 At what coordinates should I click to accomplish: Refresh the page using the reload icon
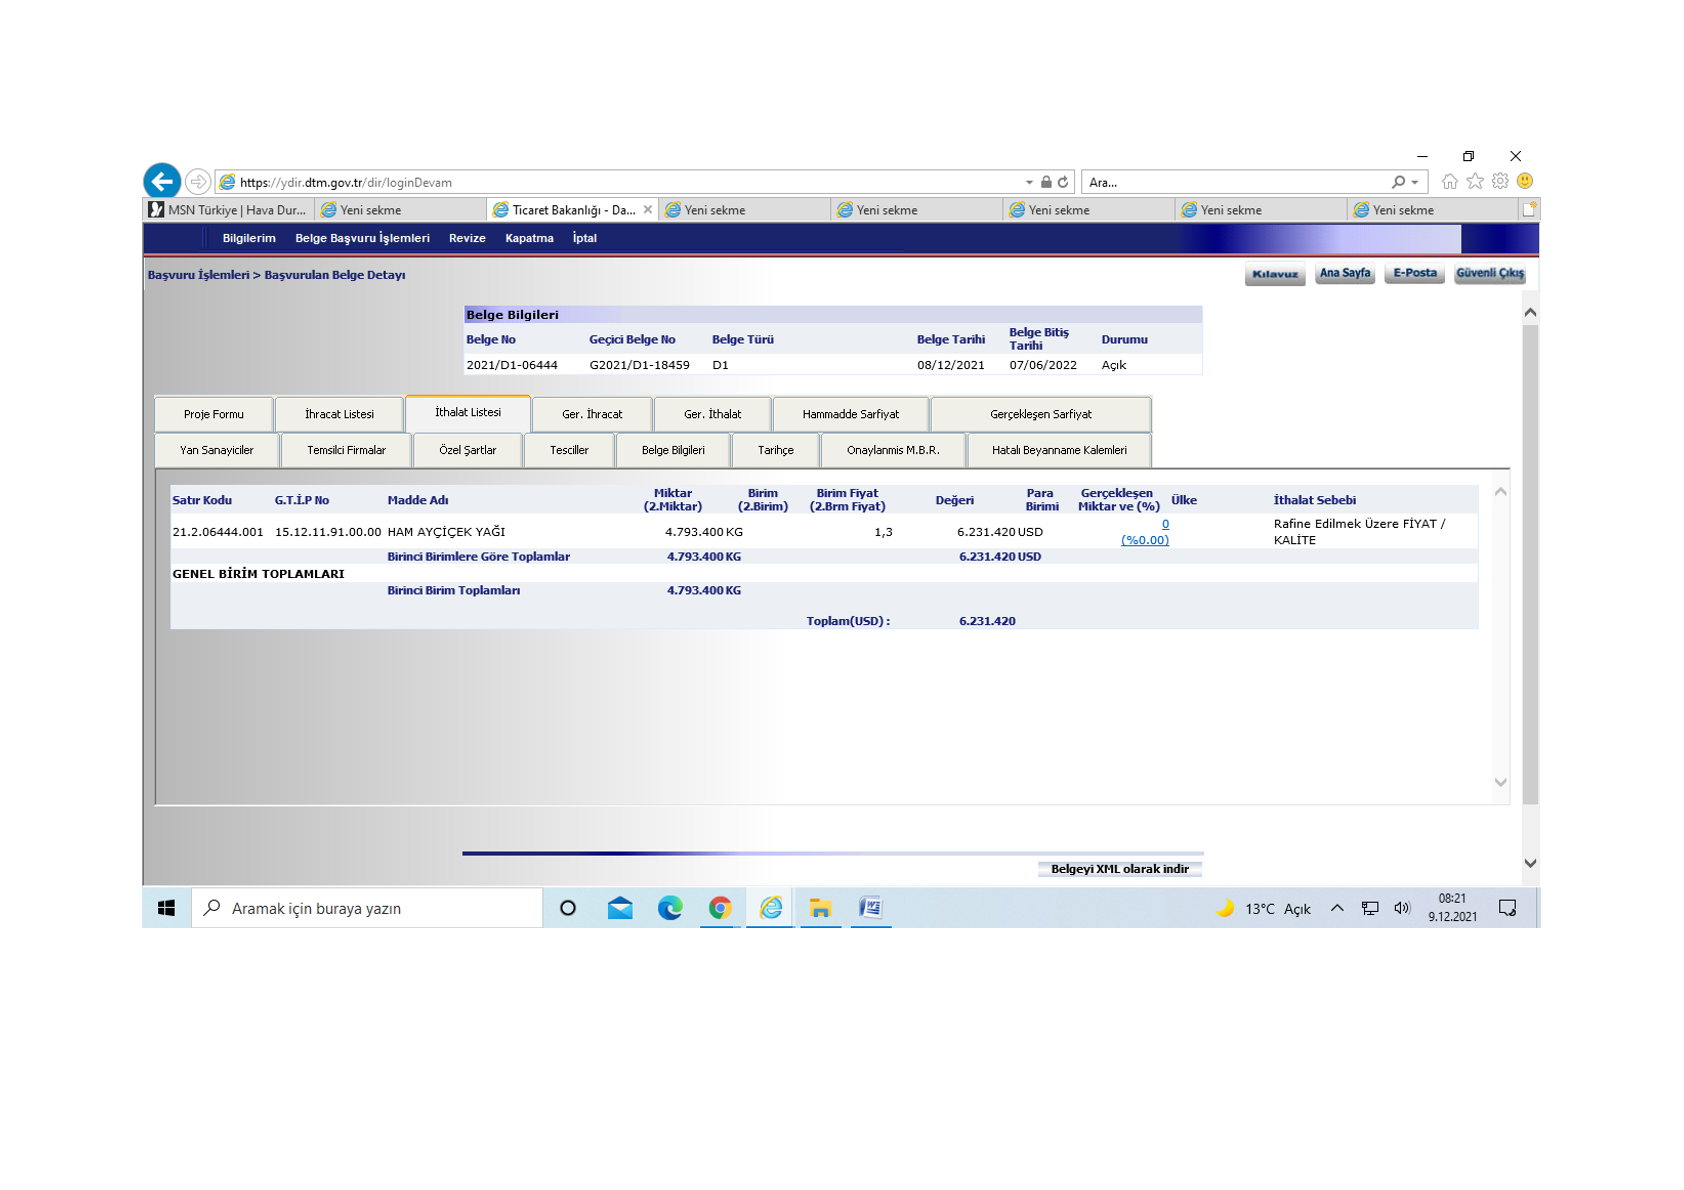point(1063,182)
